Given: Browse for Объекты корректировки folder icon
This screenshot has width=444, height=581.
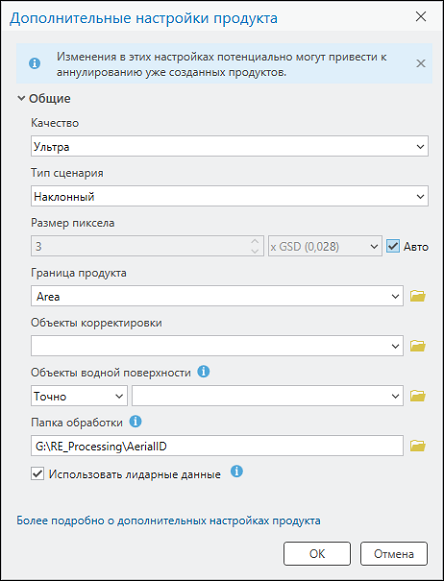Looking at the screenshot, I should pos(418,346).
